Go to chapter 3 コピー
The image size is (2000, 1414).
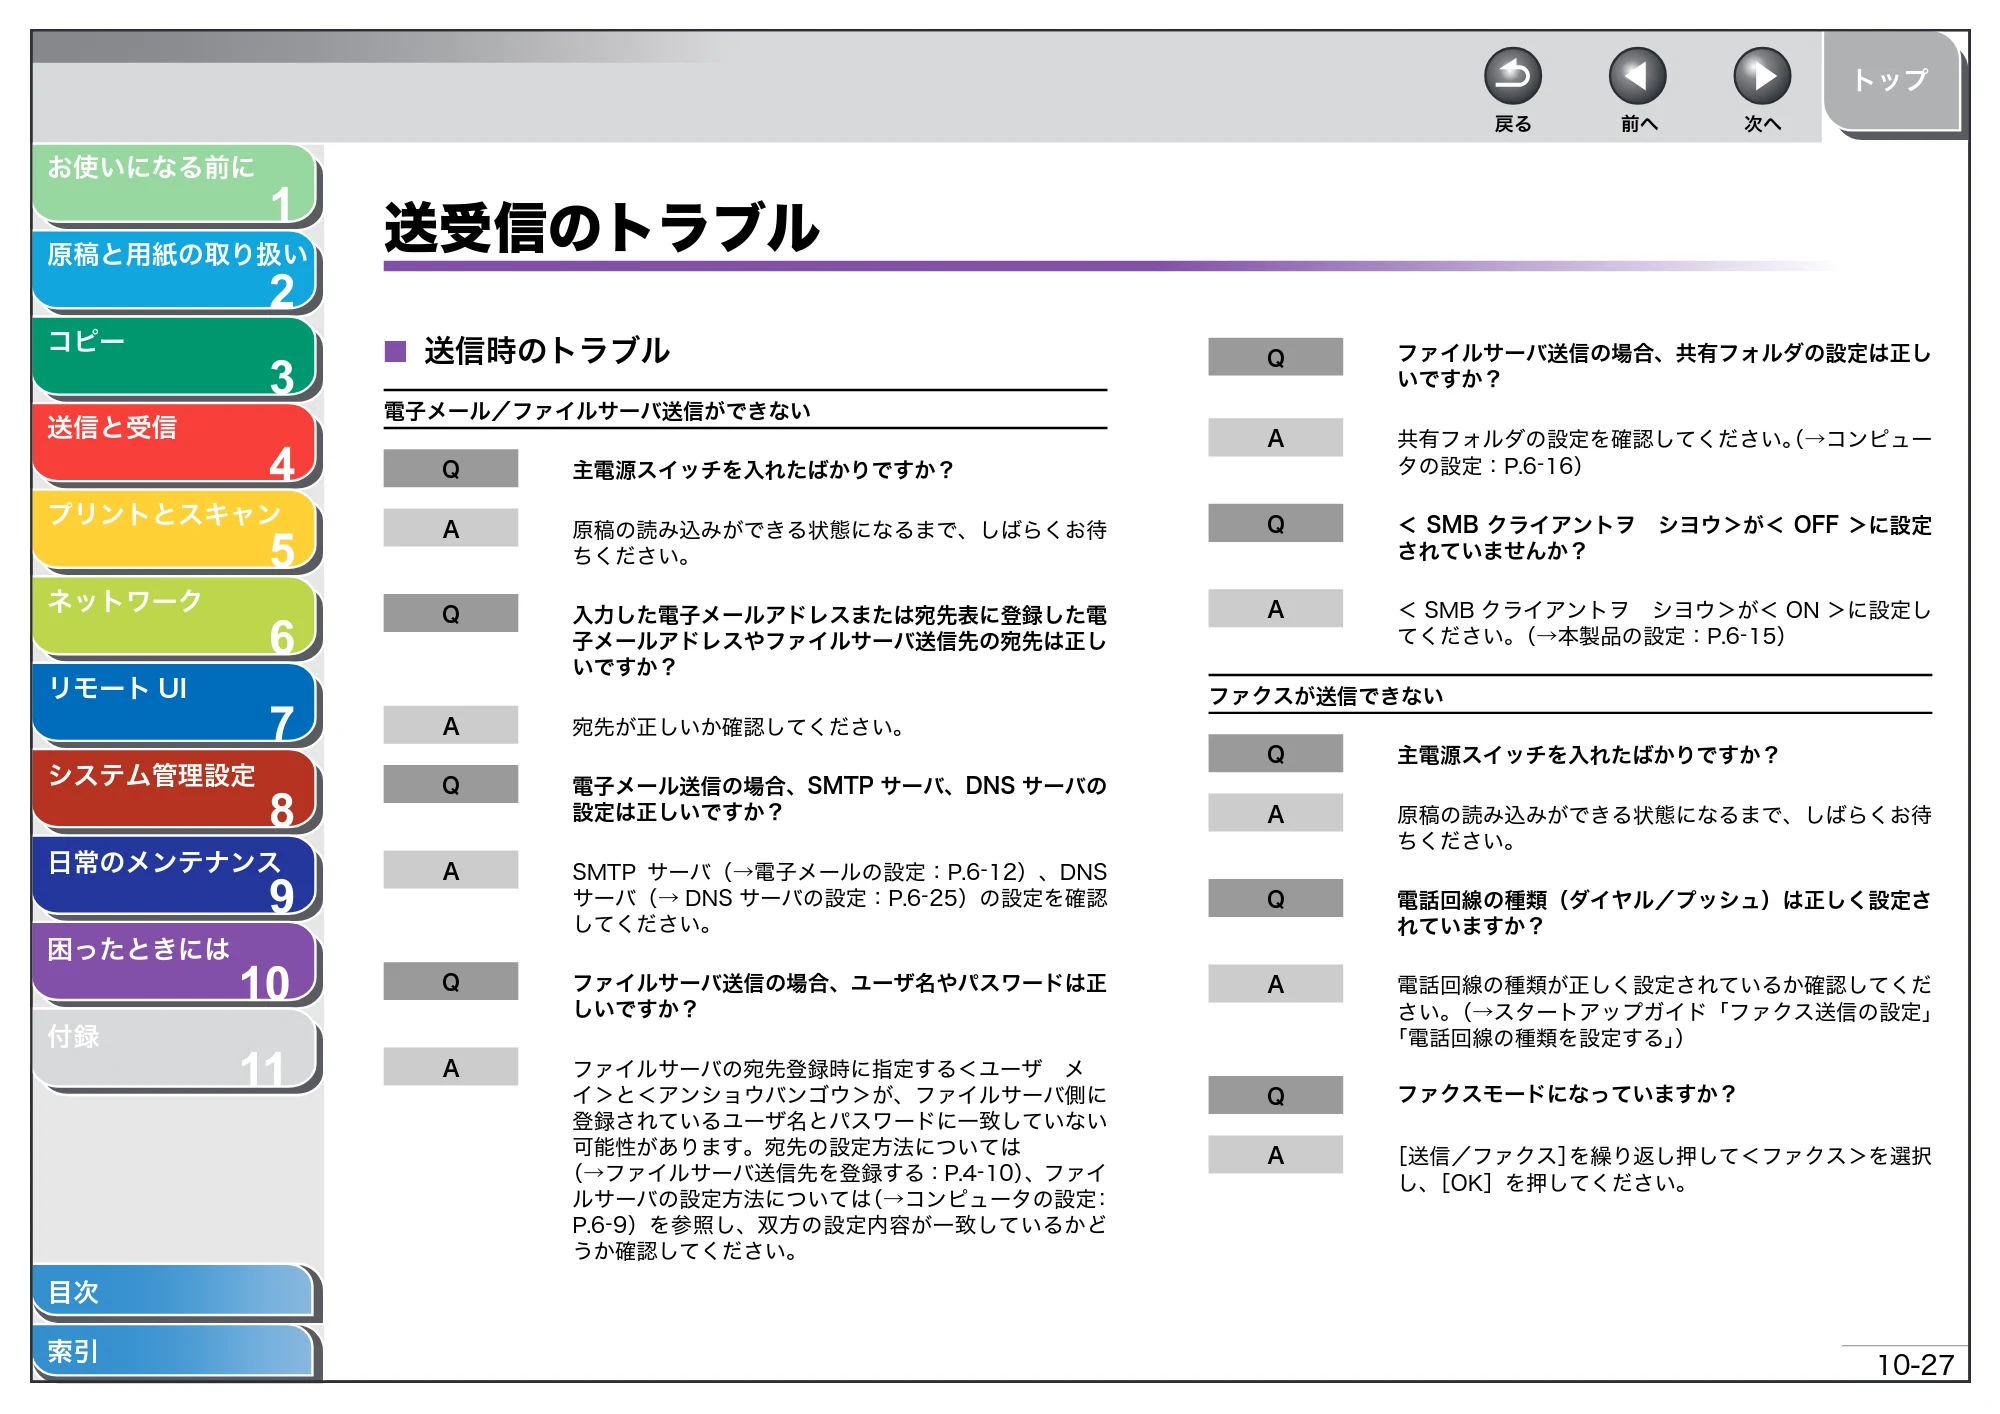(x=175, y=357)
